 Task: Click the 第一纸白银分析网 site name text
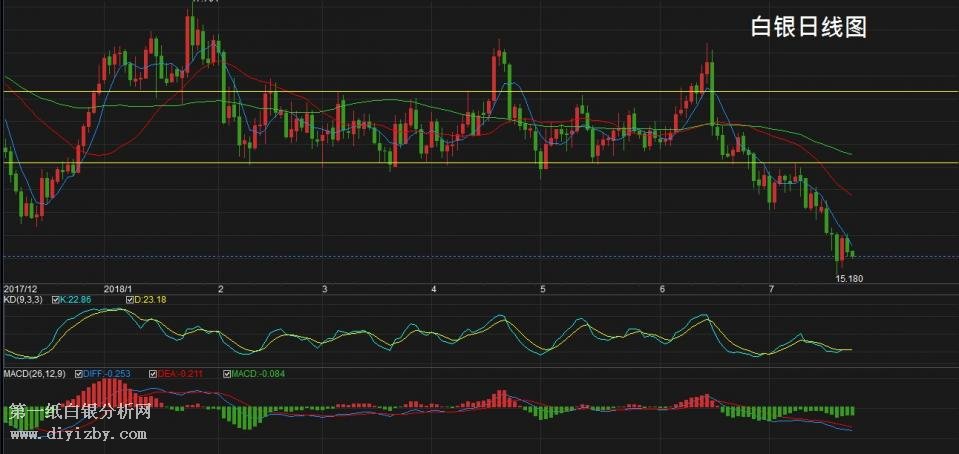[80, 412]
